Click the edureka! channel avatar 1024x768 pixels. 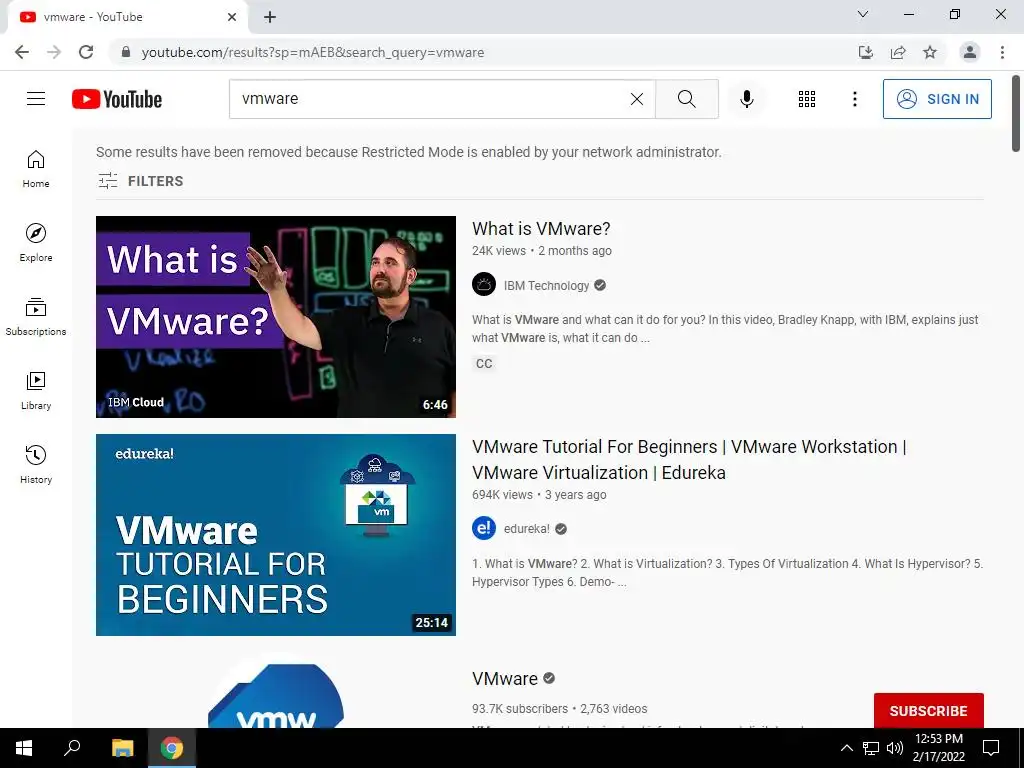click(x=484, y=528)
